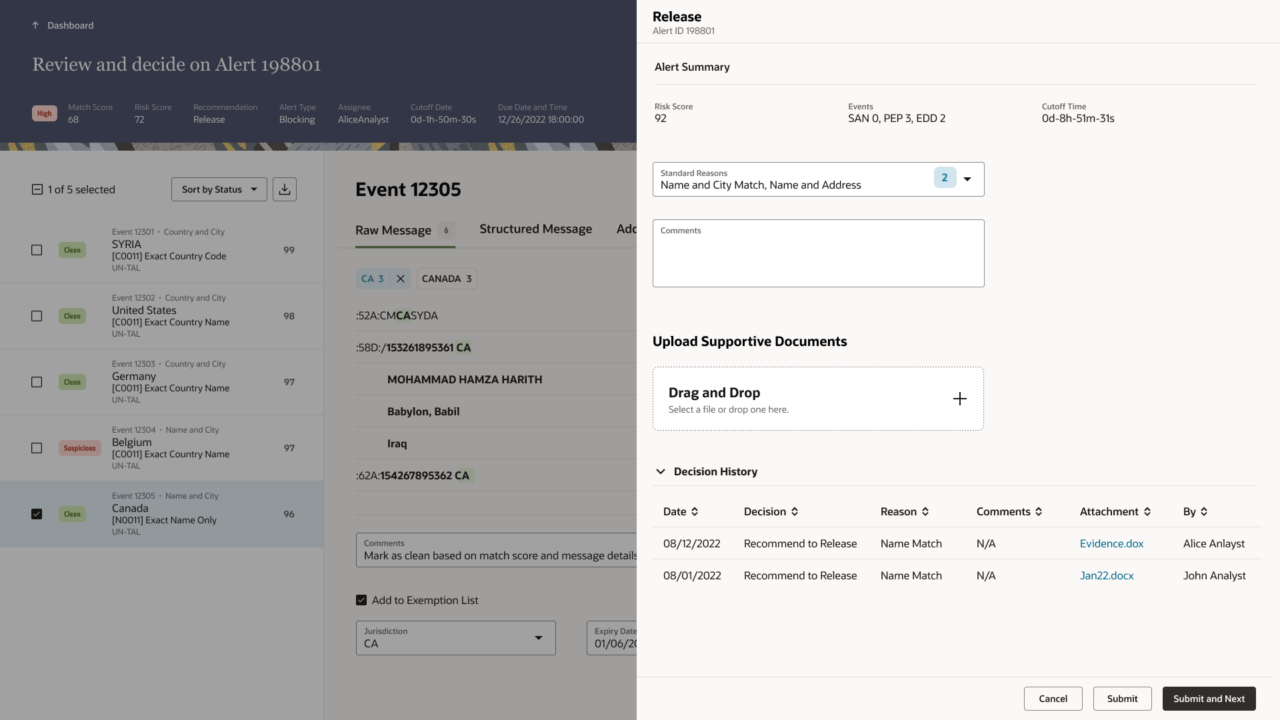
Task: Click the download icon beside Sort by Status
Action: (x=285, y=189)
